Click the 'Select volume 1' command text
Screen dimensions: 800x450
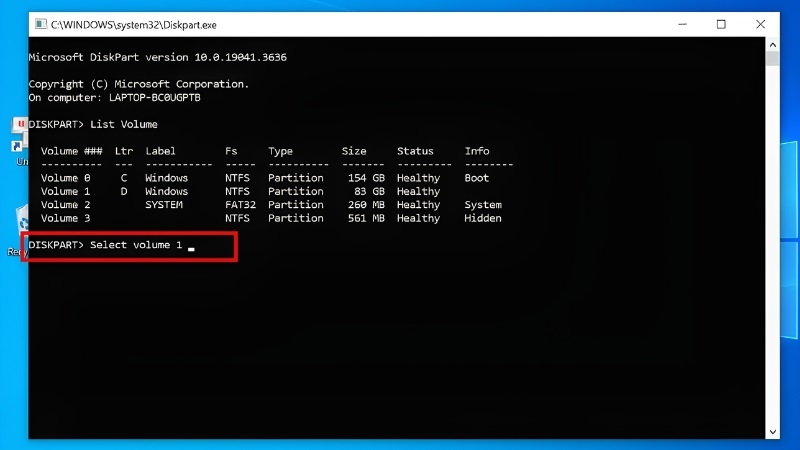(x=136, y=245)
